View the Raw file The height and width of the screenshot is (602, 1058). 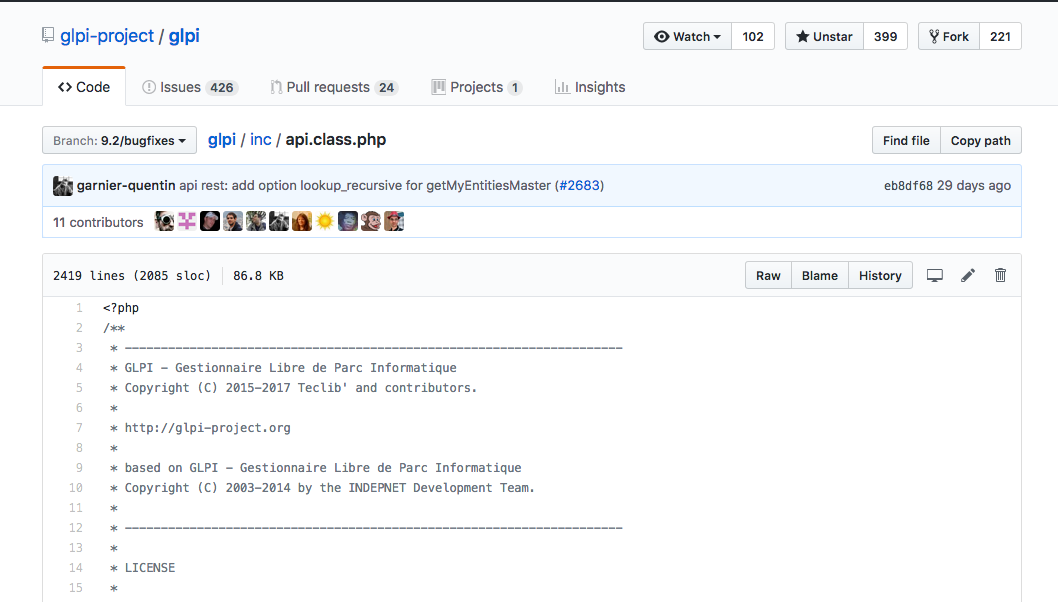[768, 275]
